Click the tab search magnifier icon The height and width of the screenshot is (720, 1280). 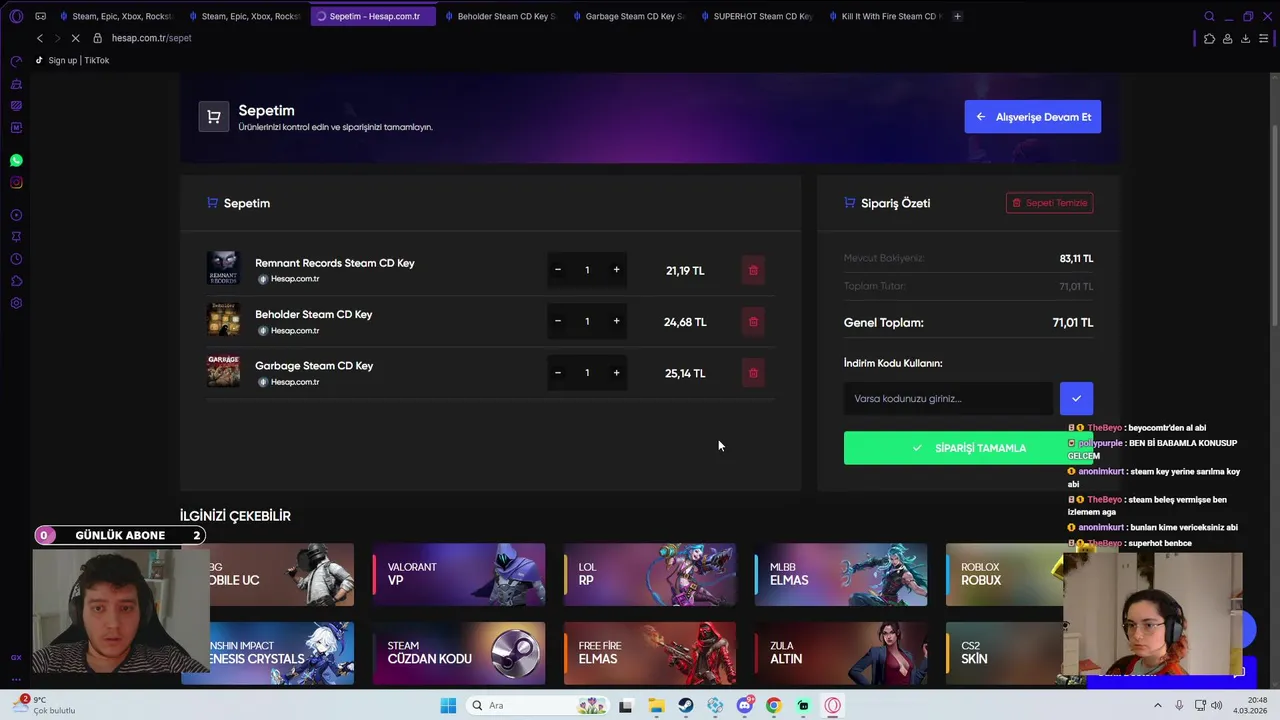click(x=1209, y=16)
